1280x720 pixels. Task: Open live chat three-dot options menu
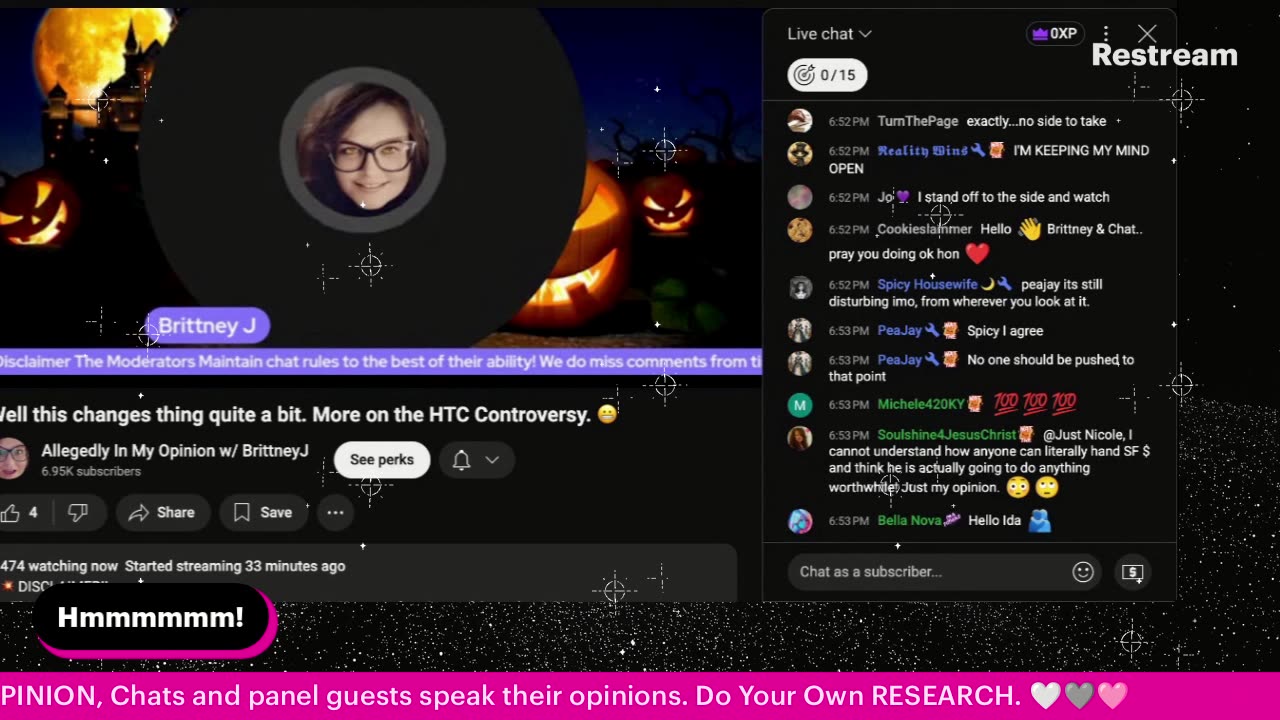point(1106,34)
